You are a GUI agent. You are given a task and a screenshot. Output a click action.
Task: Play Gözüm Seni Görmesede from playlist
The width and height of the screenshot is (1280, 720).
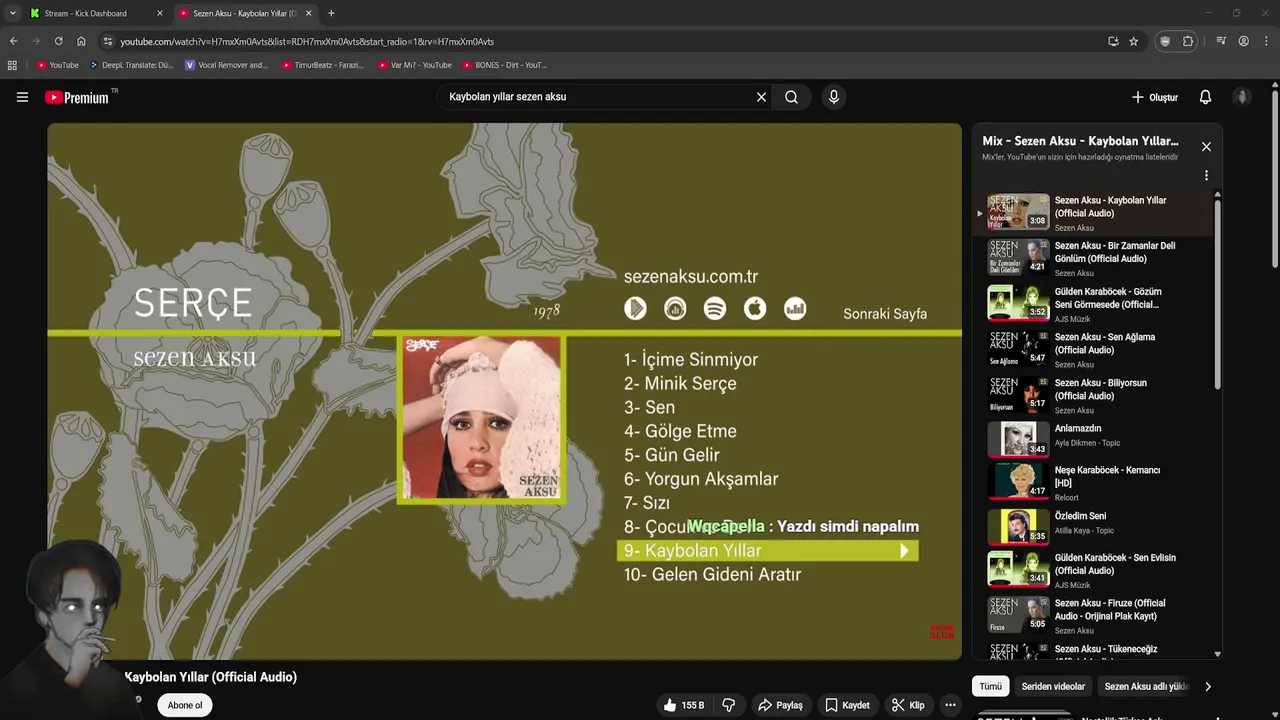click(1094, 304)
